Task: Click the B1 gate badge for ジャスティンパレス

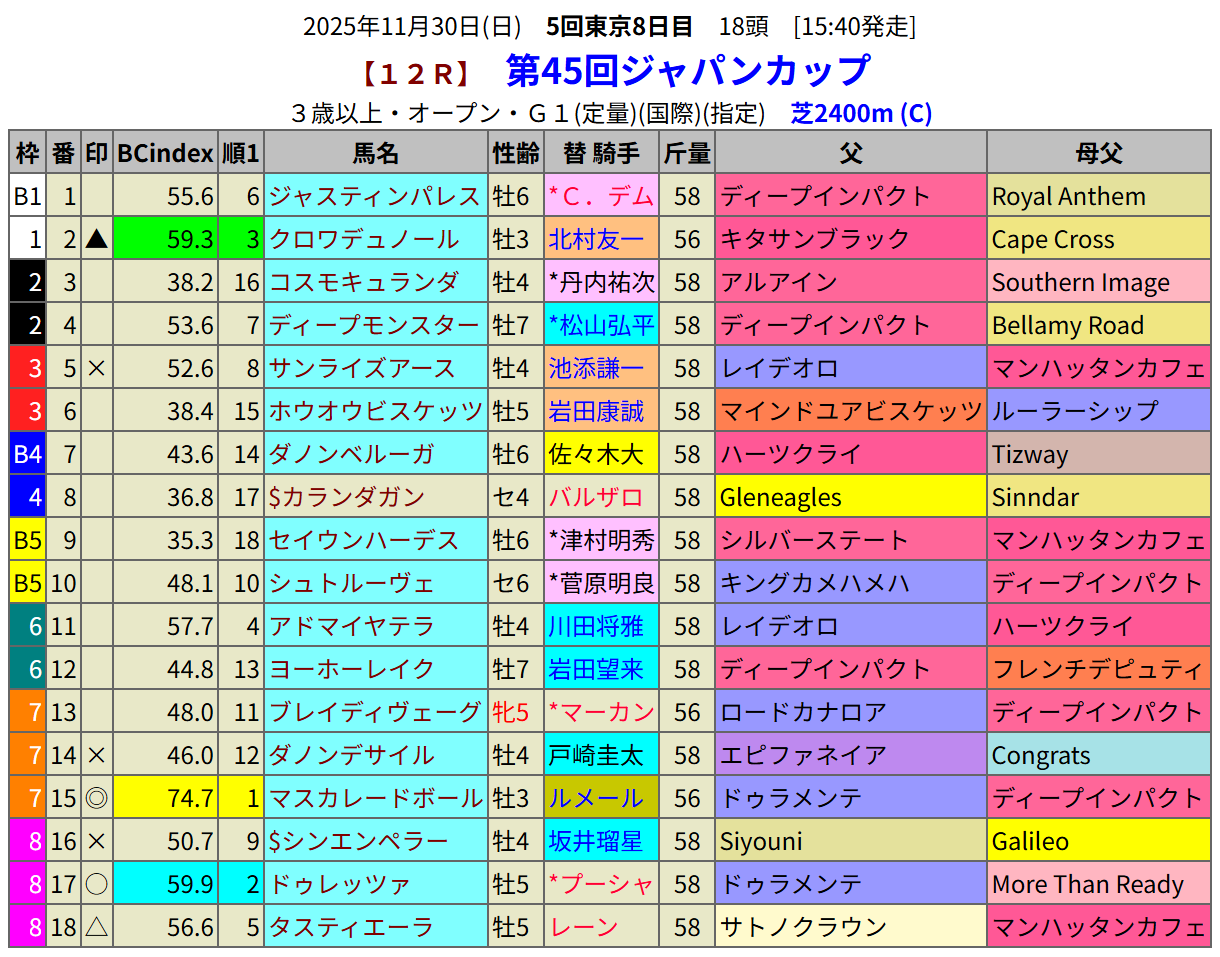Action: [27, 196]
